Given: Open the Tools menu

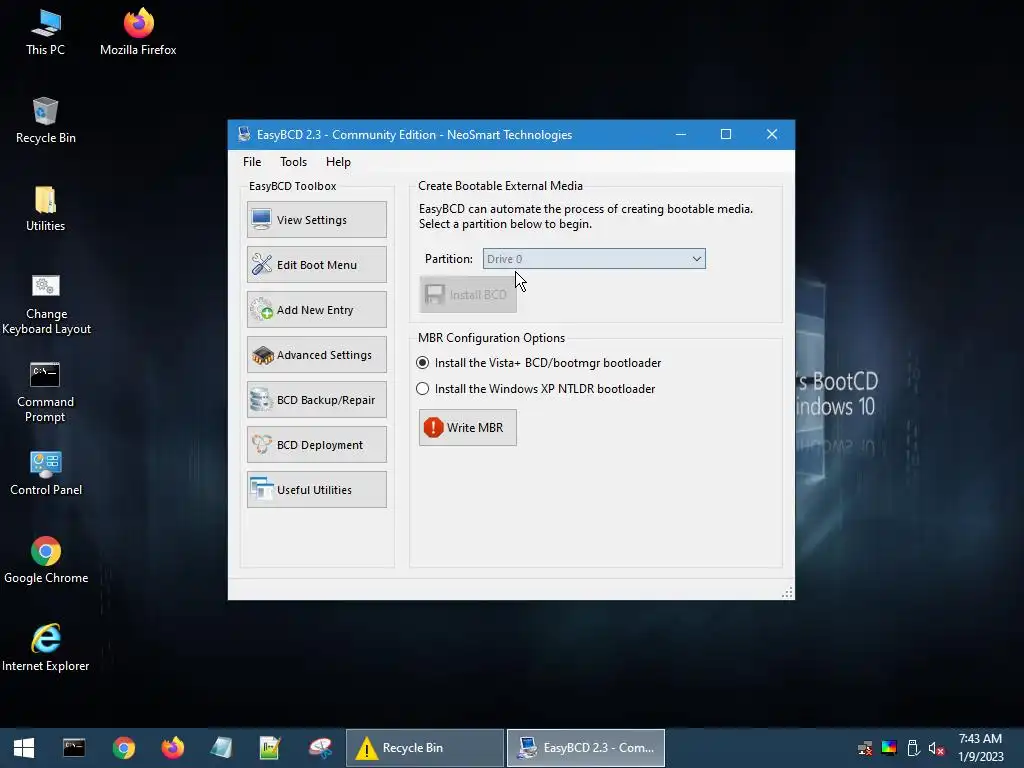Looking at the screenshot, I should point(293,162).
